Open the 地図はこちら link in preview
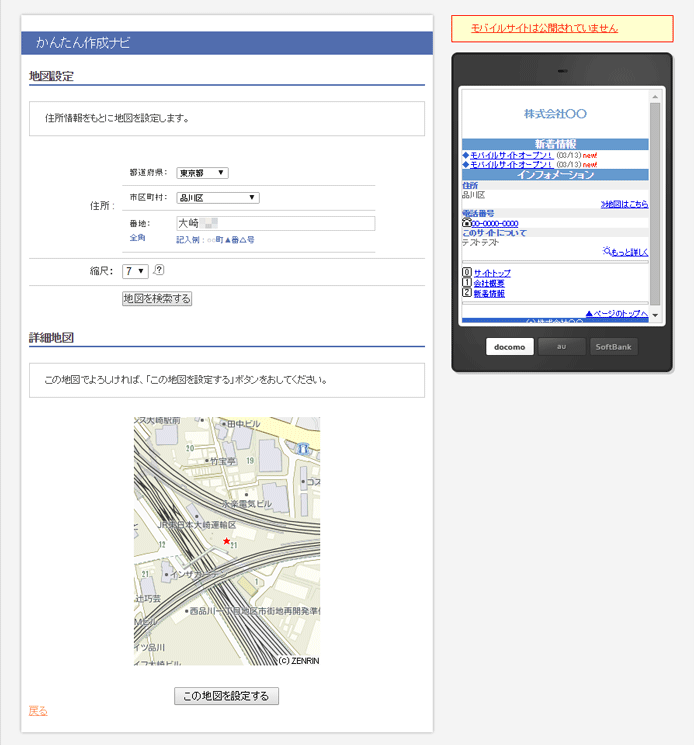Image resolution: width=694 pixels, height=745 pixels. [624, 204]
